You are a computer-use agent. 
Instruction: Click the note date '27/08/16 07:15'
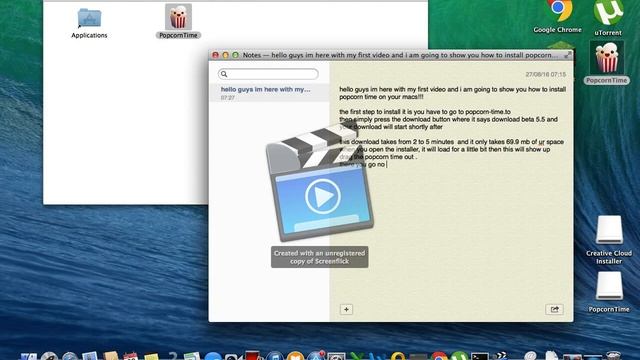545,74
